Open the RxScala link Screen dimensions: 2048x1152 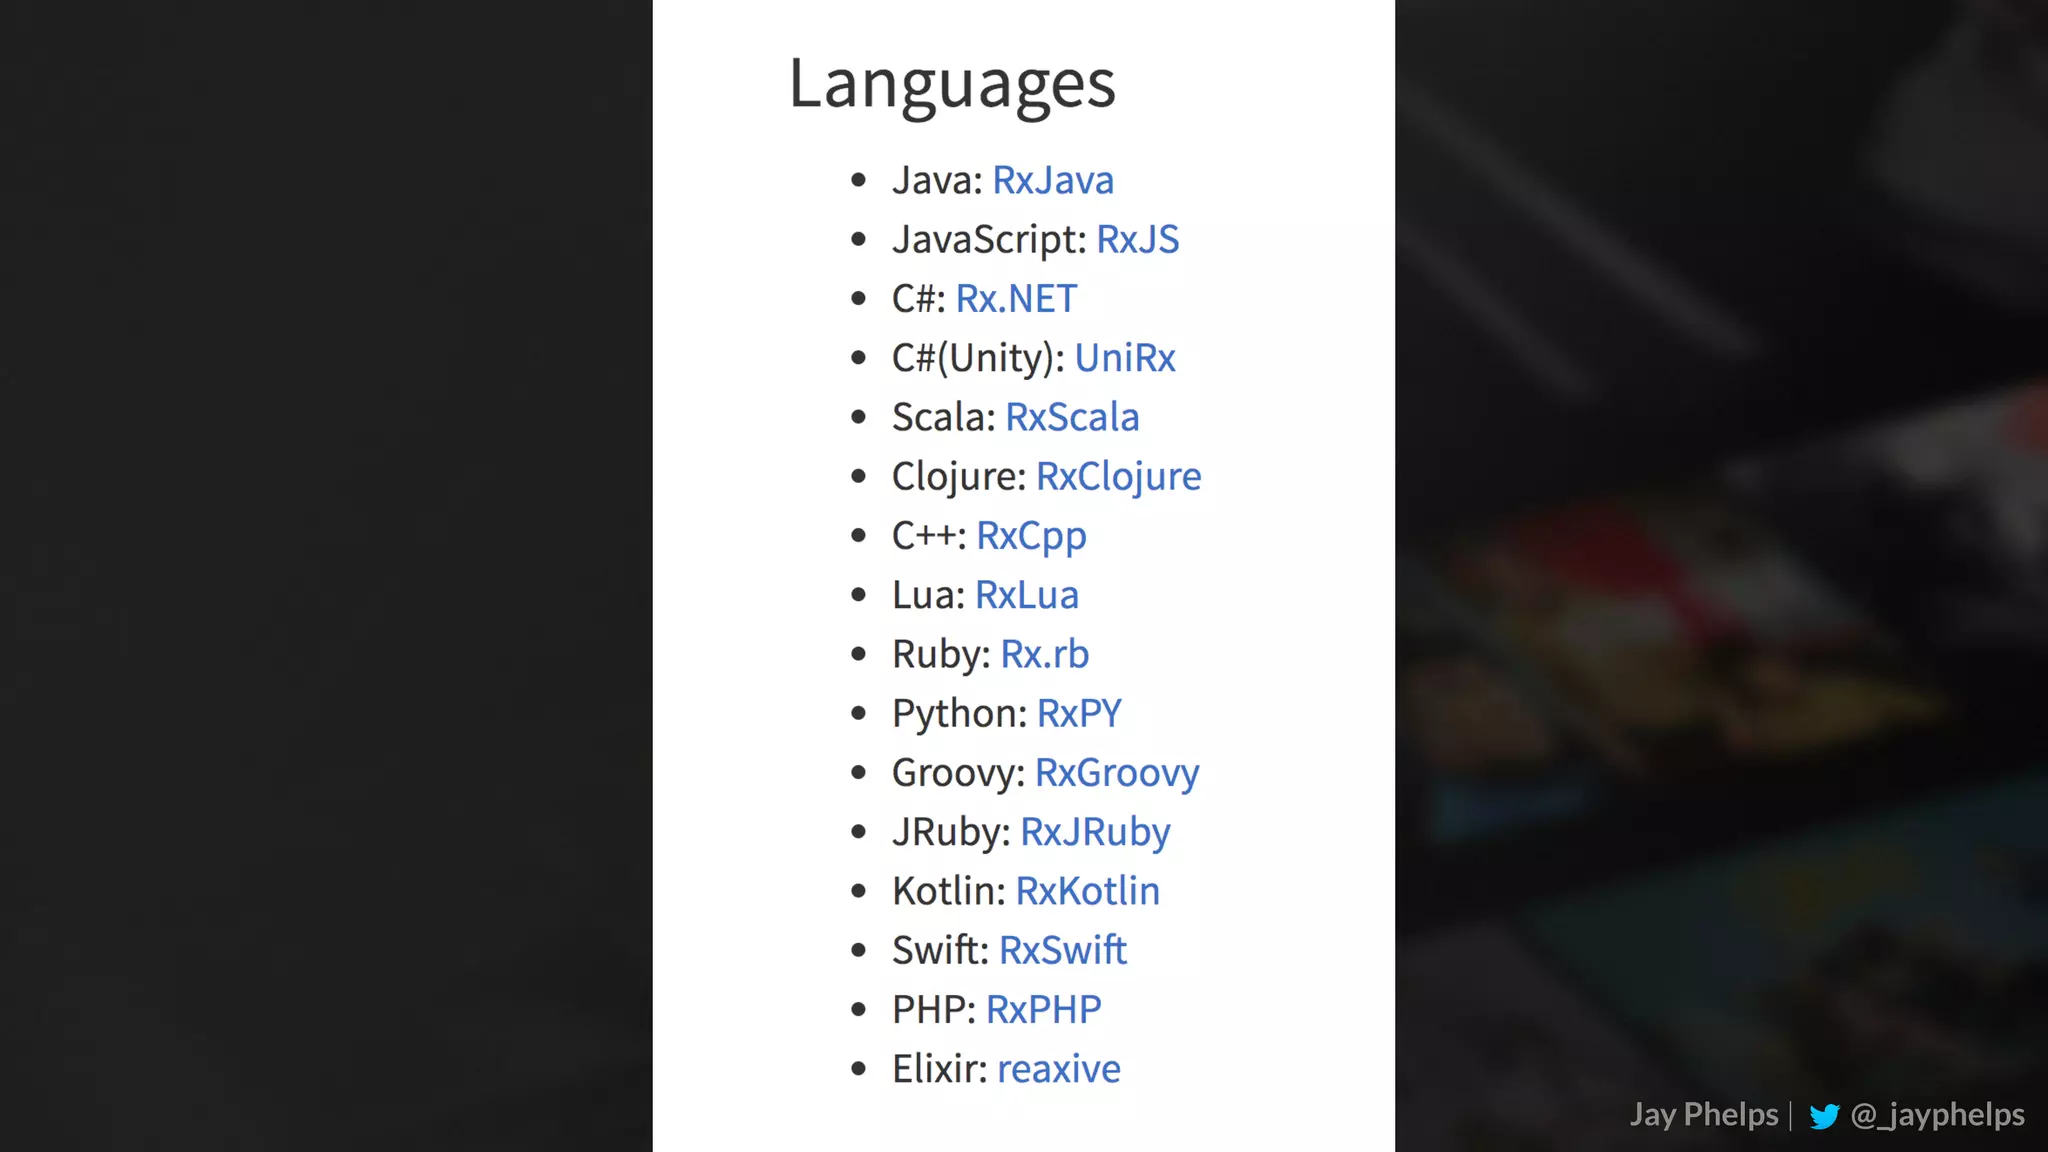click(x=1071, y=417)
